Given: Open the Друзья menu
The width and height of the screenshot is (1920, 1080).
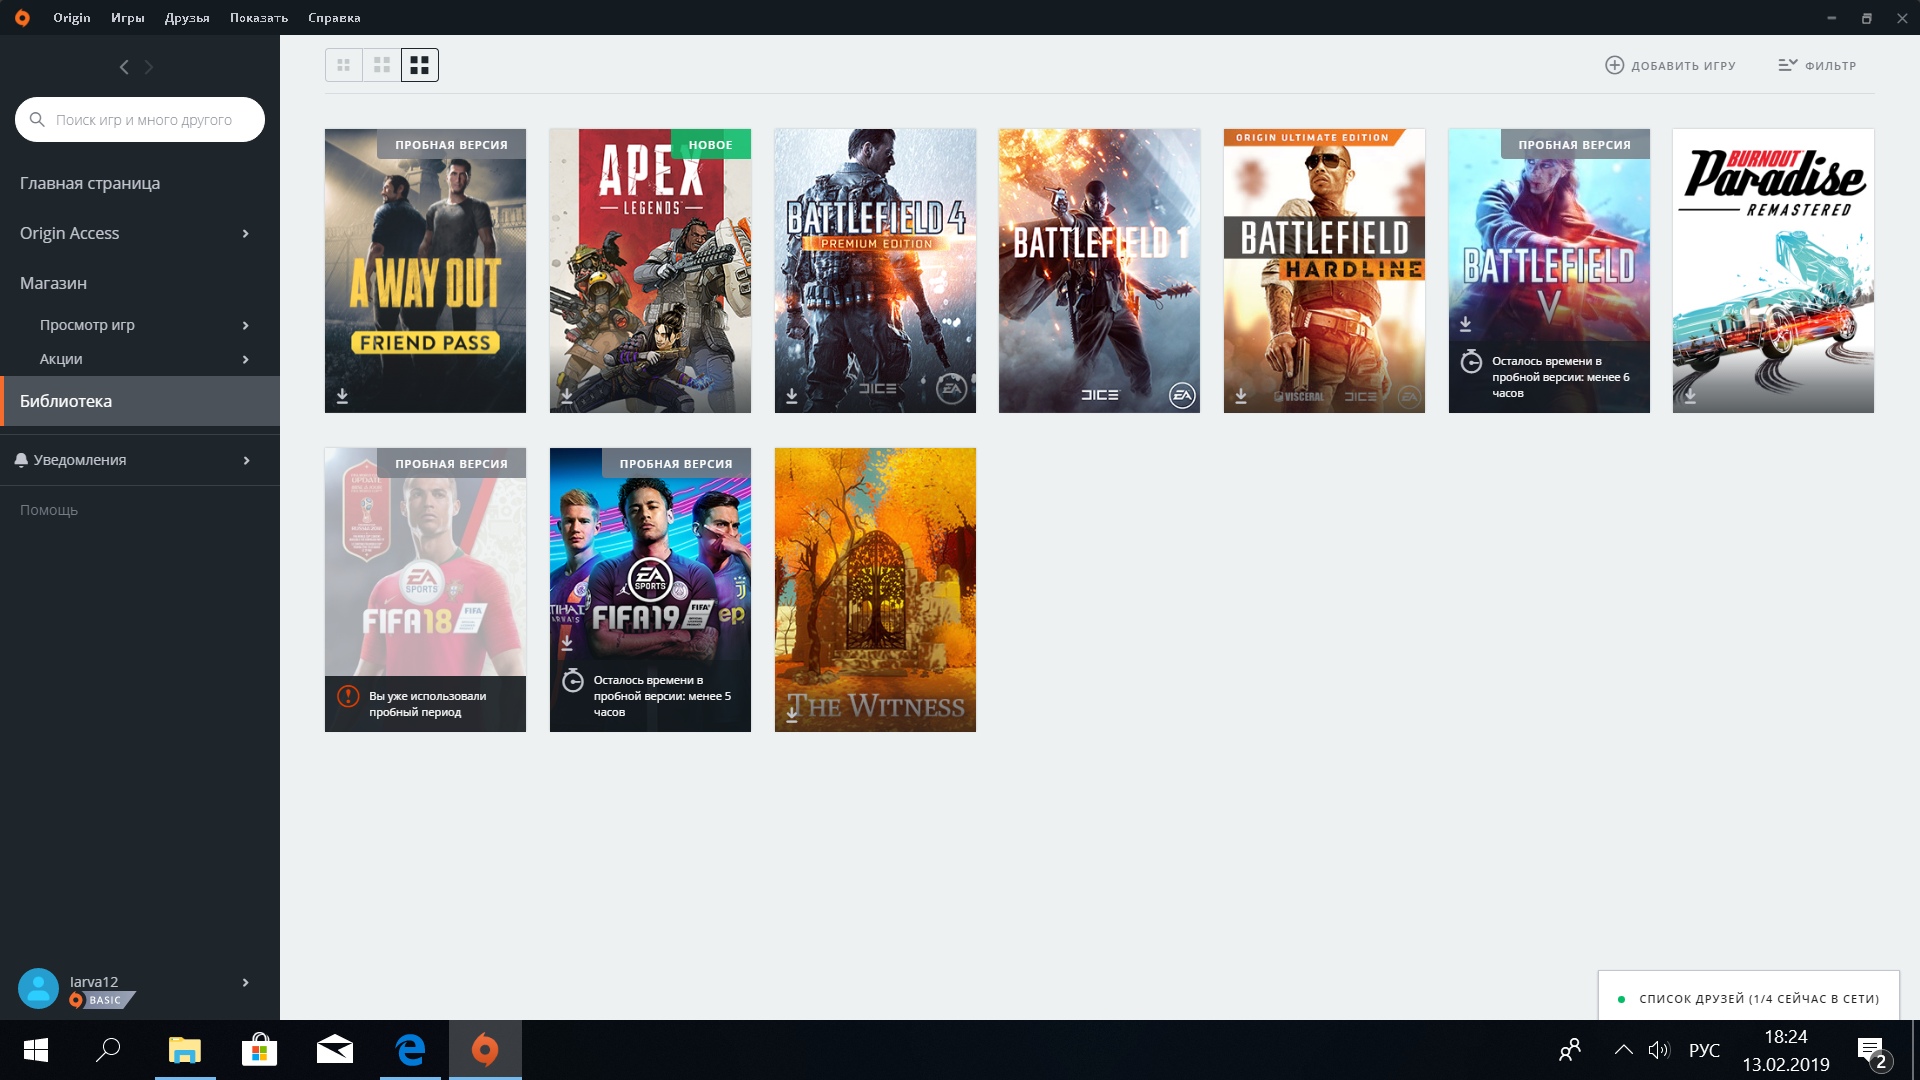Looking at the screenshot, I should (x=187, y=17).
